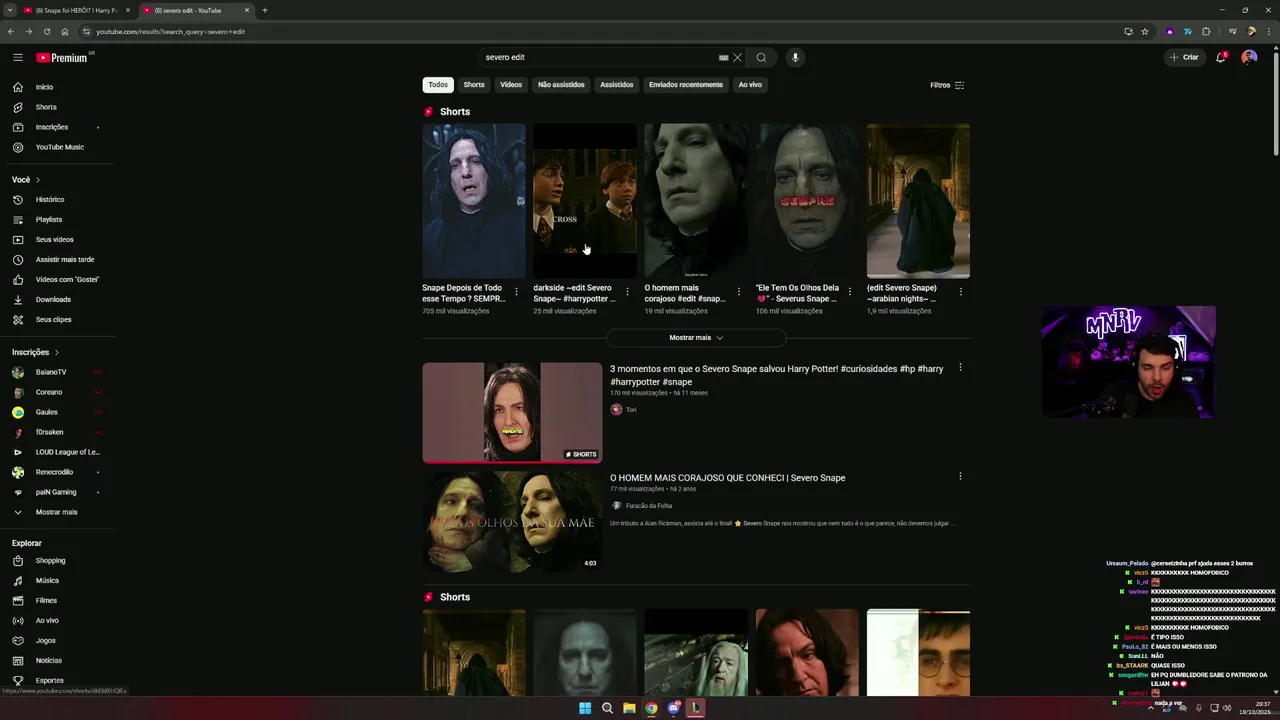Click the search magnifier button
The width and height of the screenshot is (1280, 720).
[x=761, y=57]
